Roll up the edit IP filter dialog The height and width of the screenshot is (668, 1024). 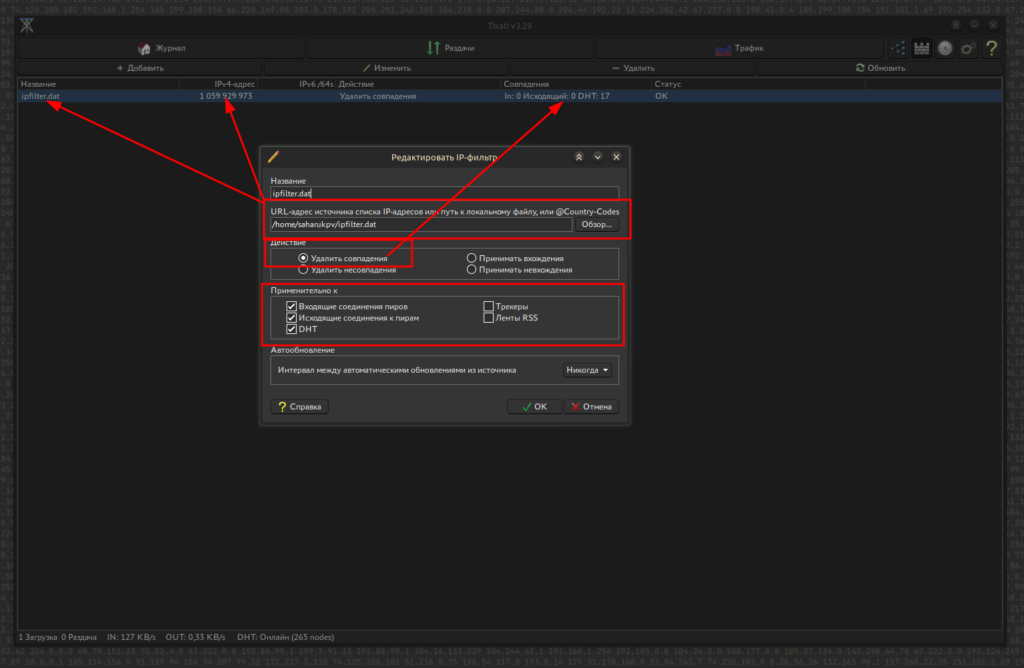coord(579,157)
